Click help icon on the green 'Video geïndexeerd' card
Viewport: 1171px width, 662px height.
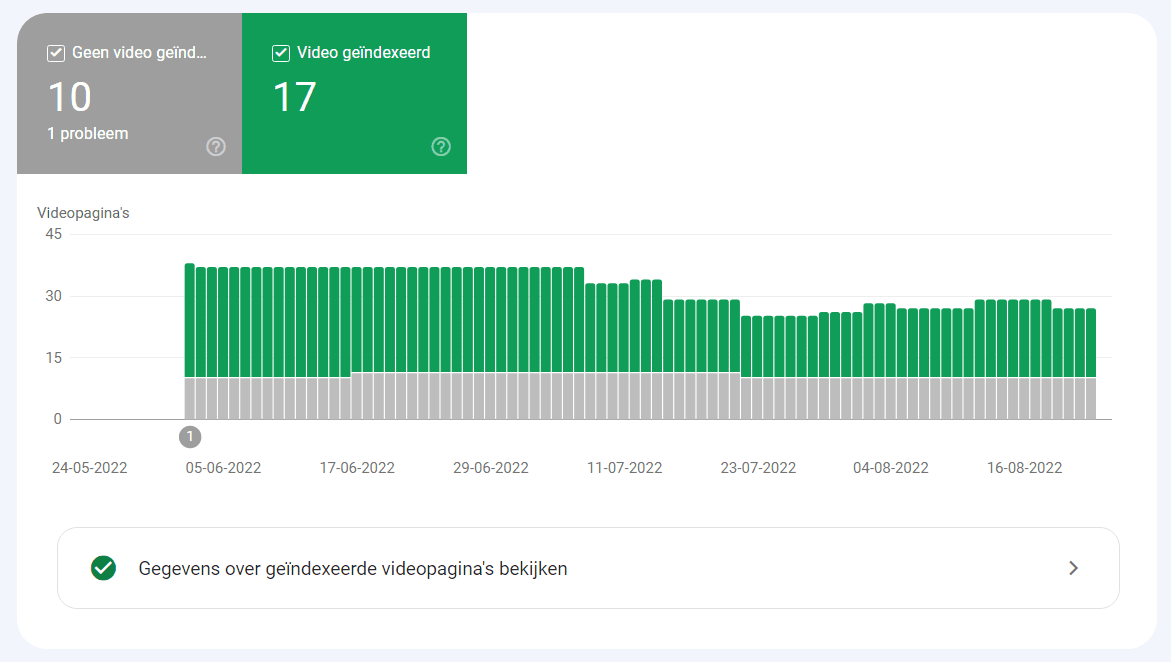click(441, 147)
